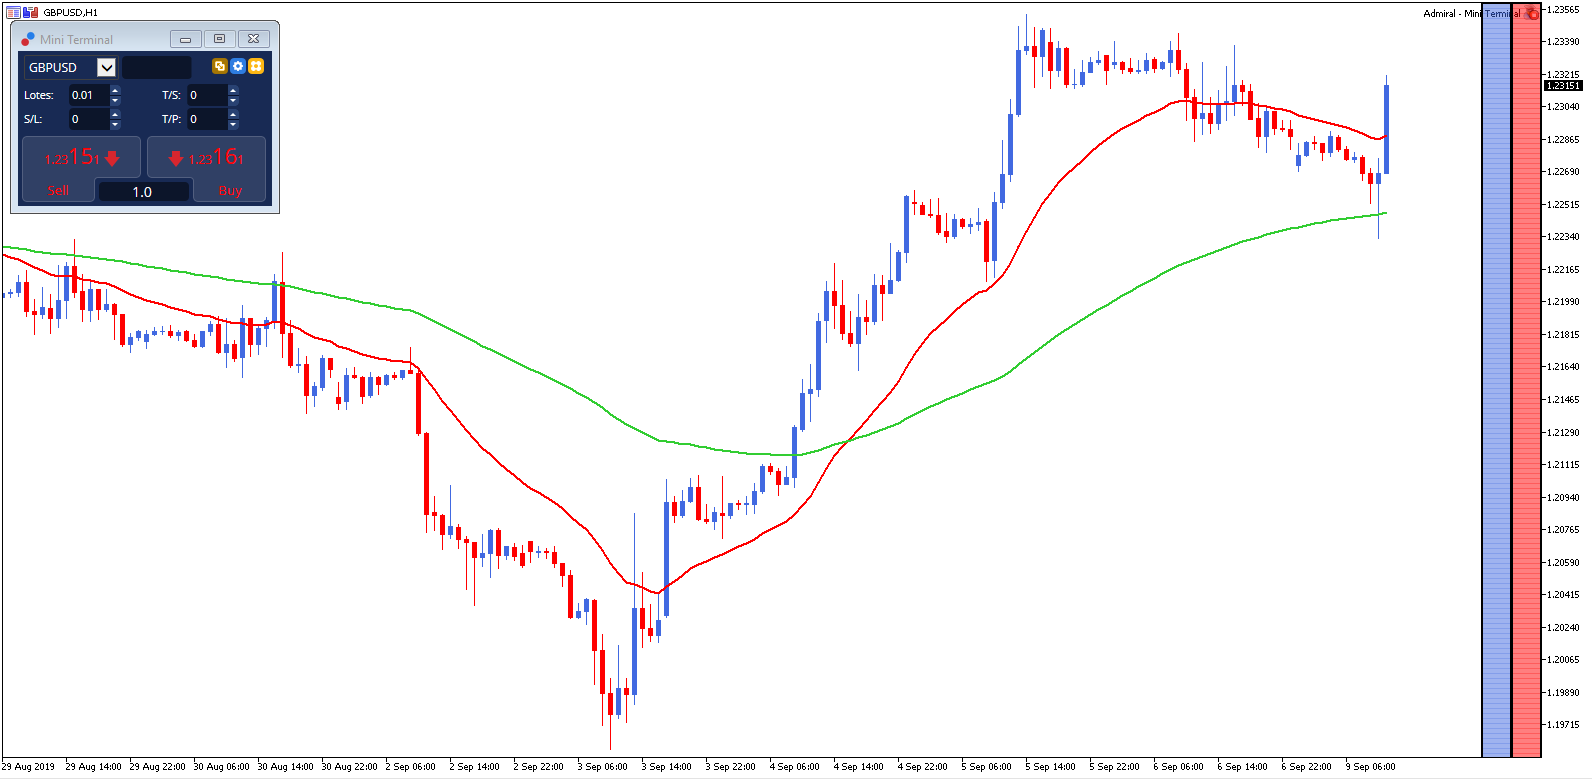Click the yellow four-square tools icon

point(256,66)
